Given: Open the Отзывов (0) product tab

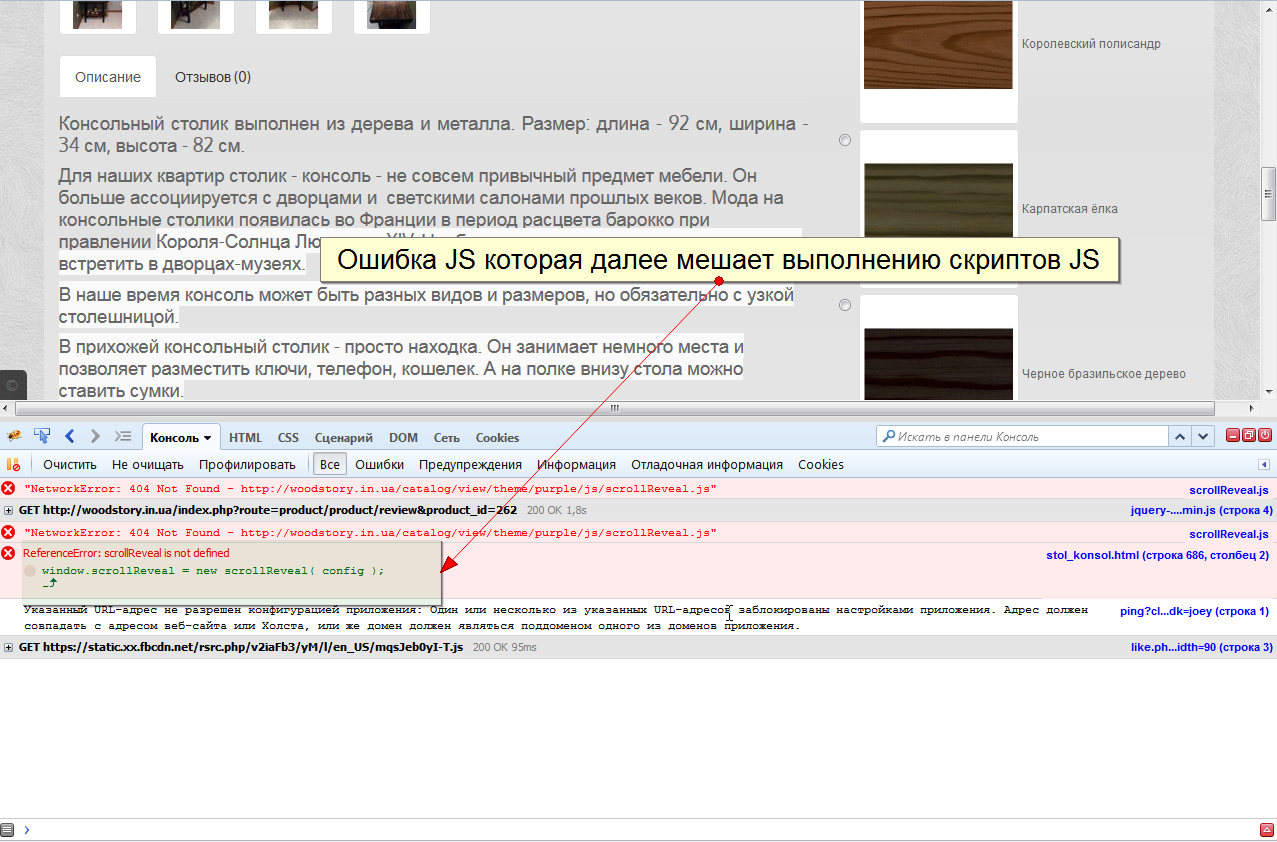Looking at the screenshot, I should pyautogui.click(x=213, y=77).
